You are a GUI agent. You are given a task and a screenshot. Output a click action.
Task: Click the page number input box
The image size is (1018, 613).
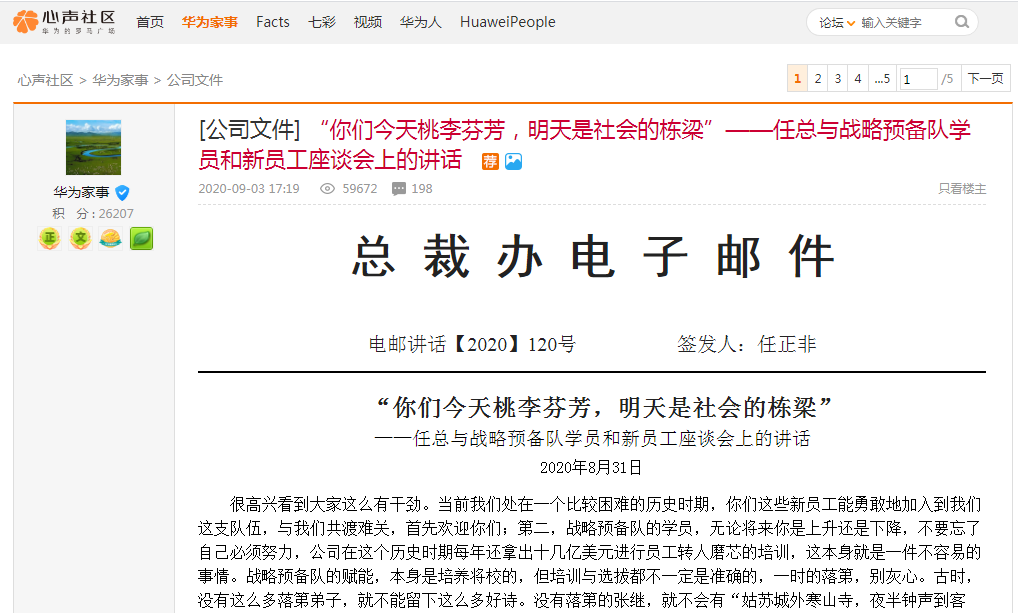click(x=918, y=79)
